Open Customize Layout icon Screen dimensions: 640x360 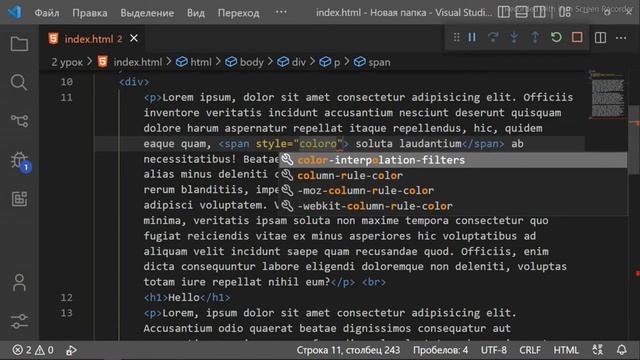point(565,12)
